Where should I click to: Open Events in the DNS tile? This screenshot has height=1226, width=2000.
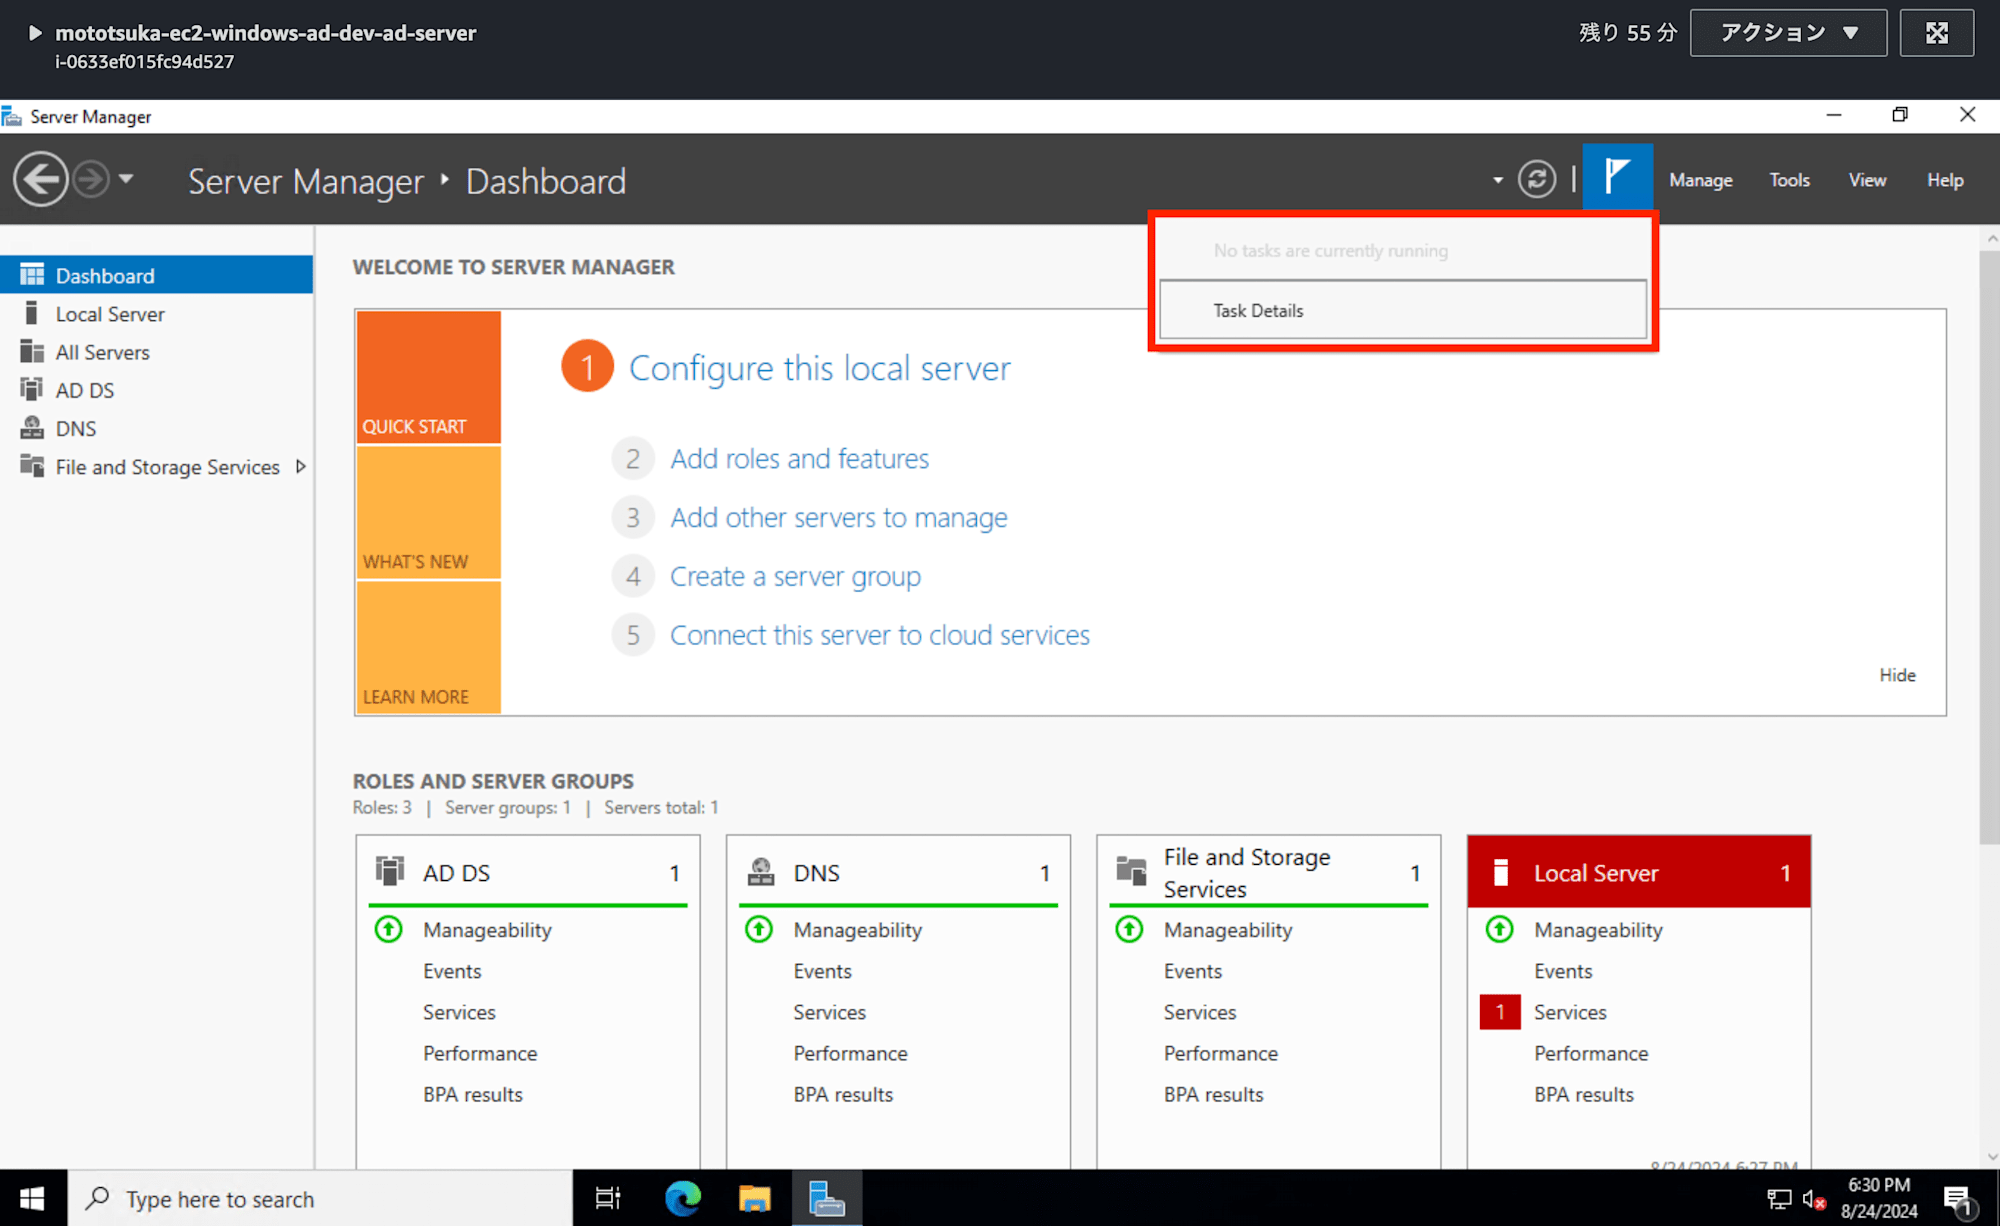822,971
